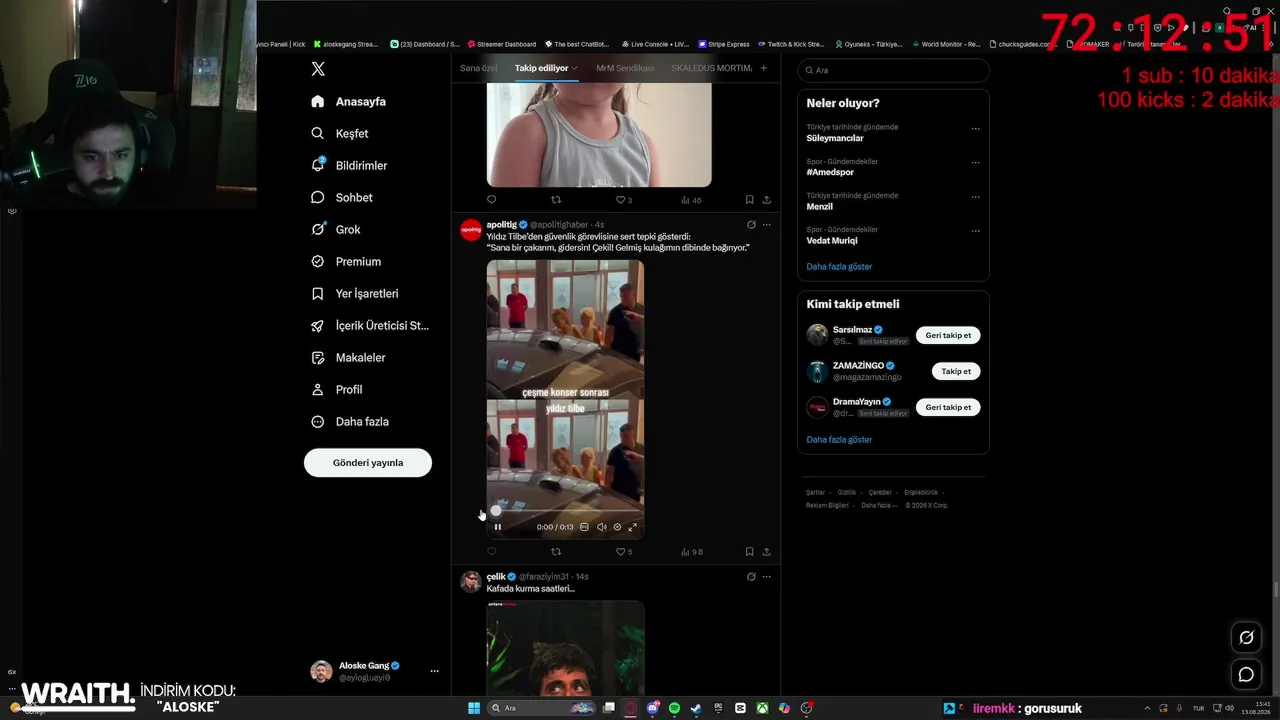Switch to the SKALEDUS MORTIMA tab

711,68
